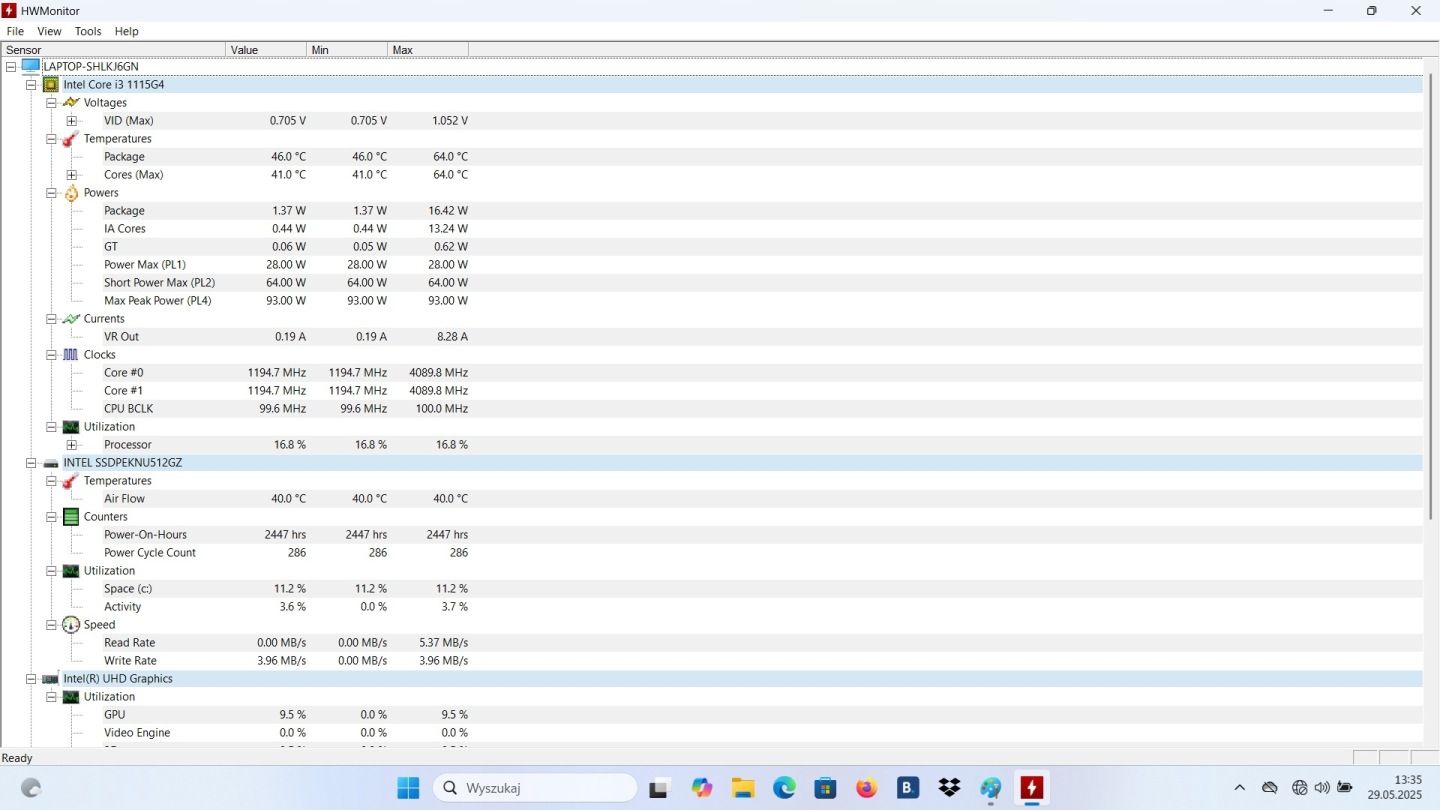The image size is (1440, 810).
Task: Open the Tools menu
Action: (x=88, y=32)
